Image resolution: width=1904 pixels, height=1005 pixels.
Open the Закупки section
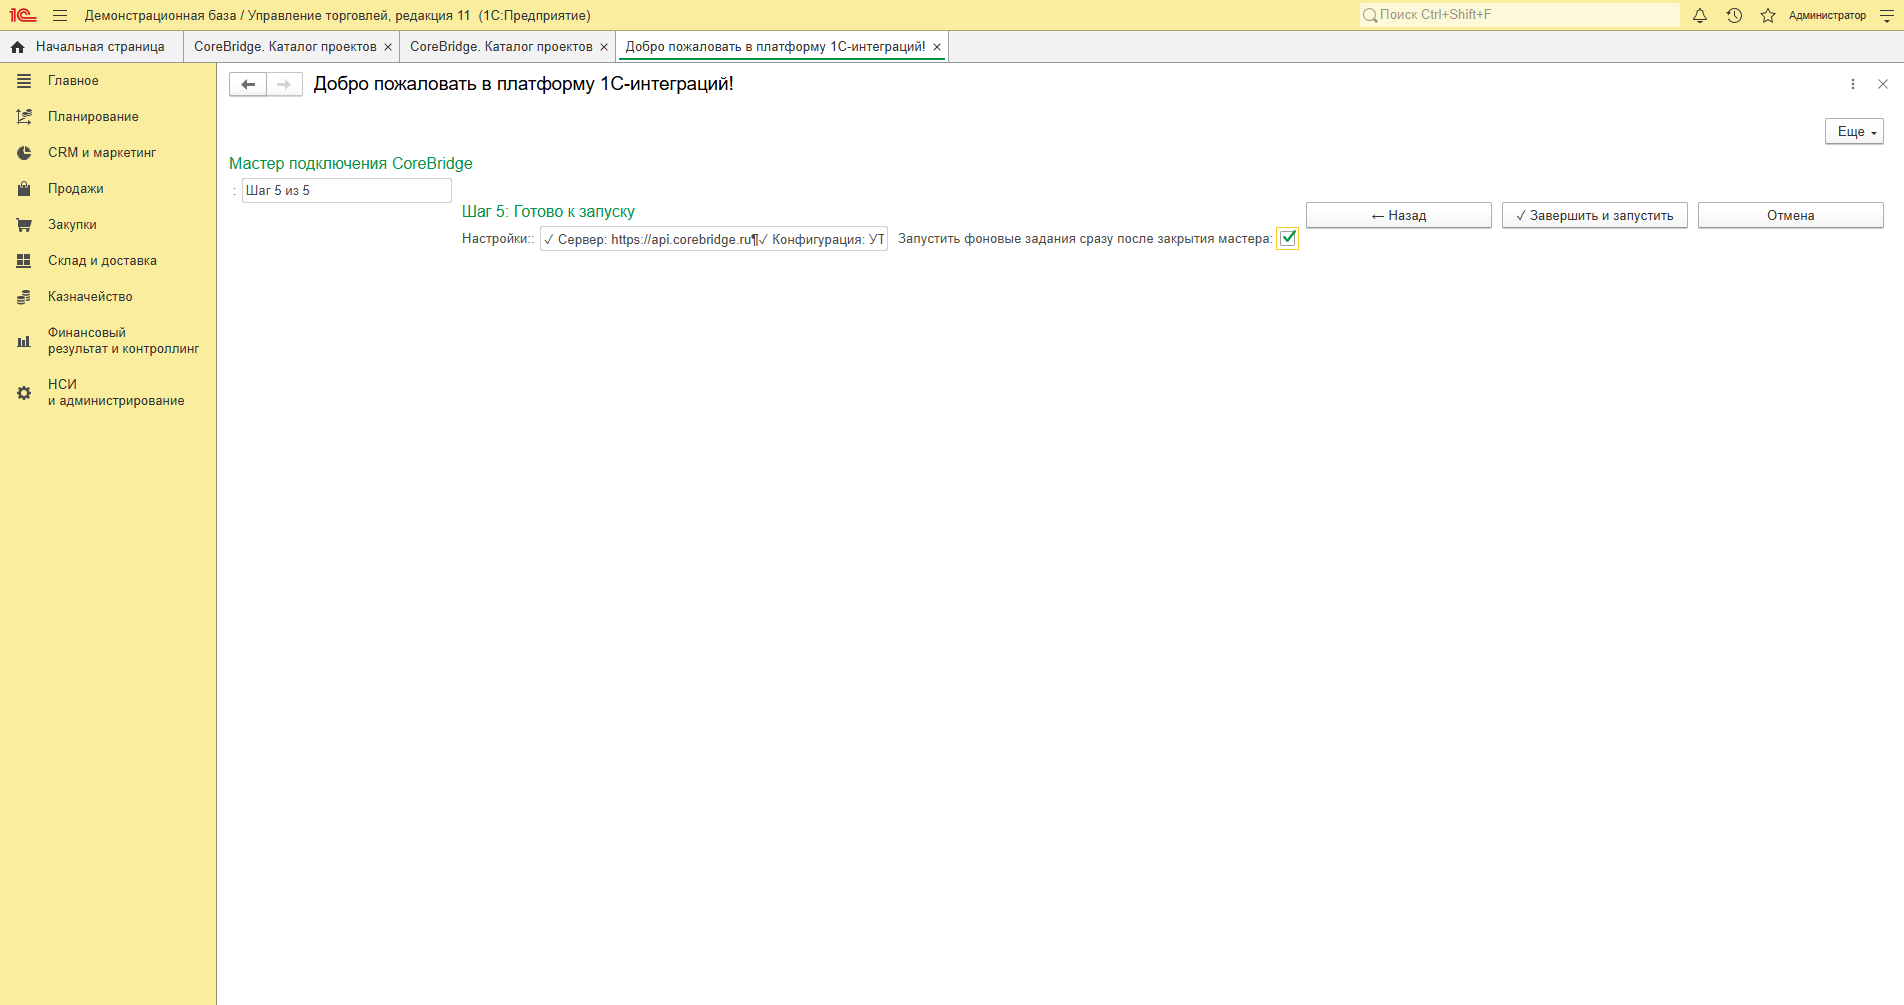click(108, 225)
